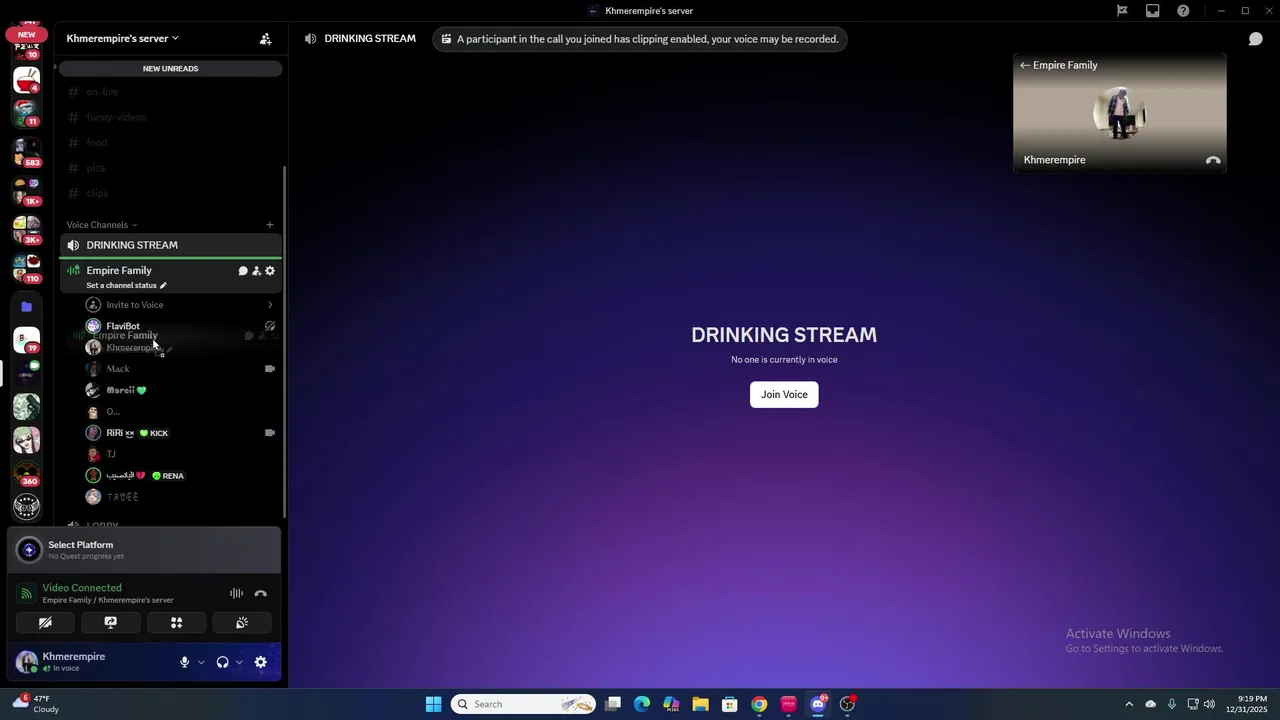This screenshot has width=1280, height=720.
Task: Open microphone input options arrow
Action: (x=201, y=662)
